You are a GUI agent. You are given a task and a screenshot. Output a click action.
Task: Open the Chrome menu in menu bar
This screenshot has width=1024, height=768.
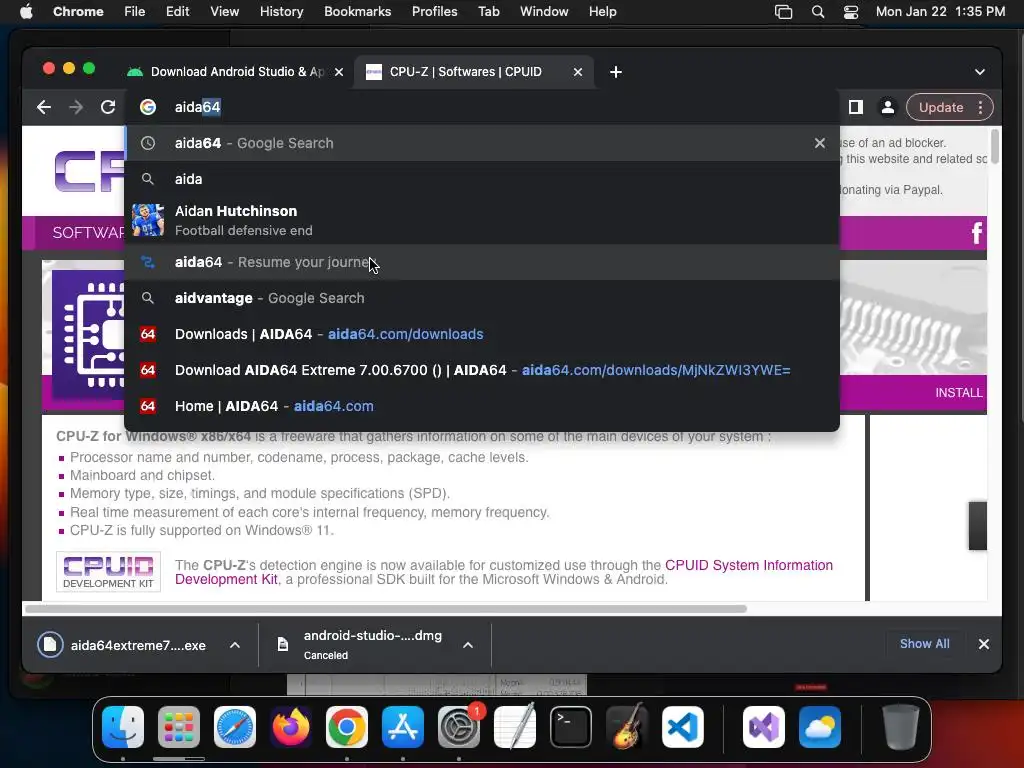click(x=78, y=12)
